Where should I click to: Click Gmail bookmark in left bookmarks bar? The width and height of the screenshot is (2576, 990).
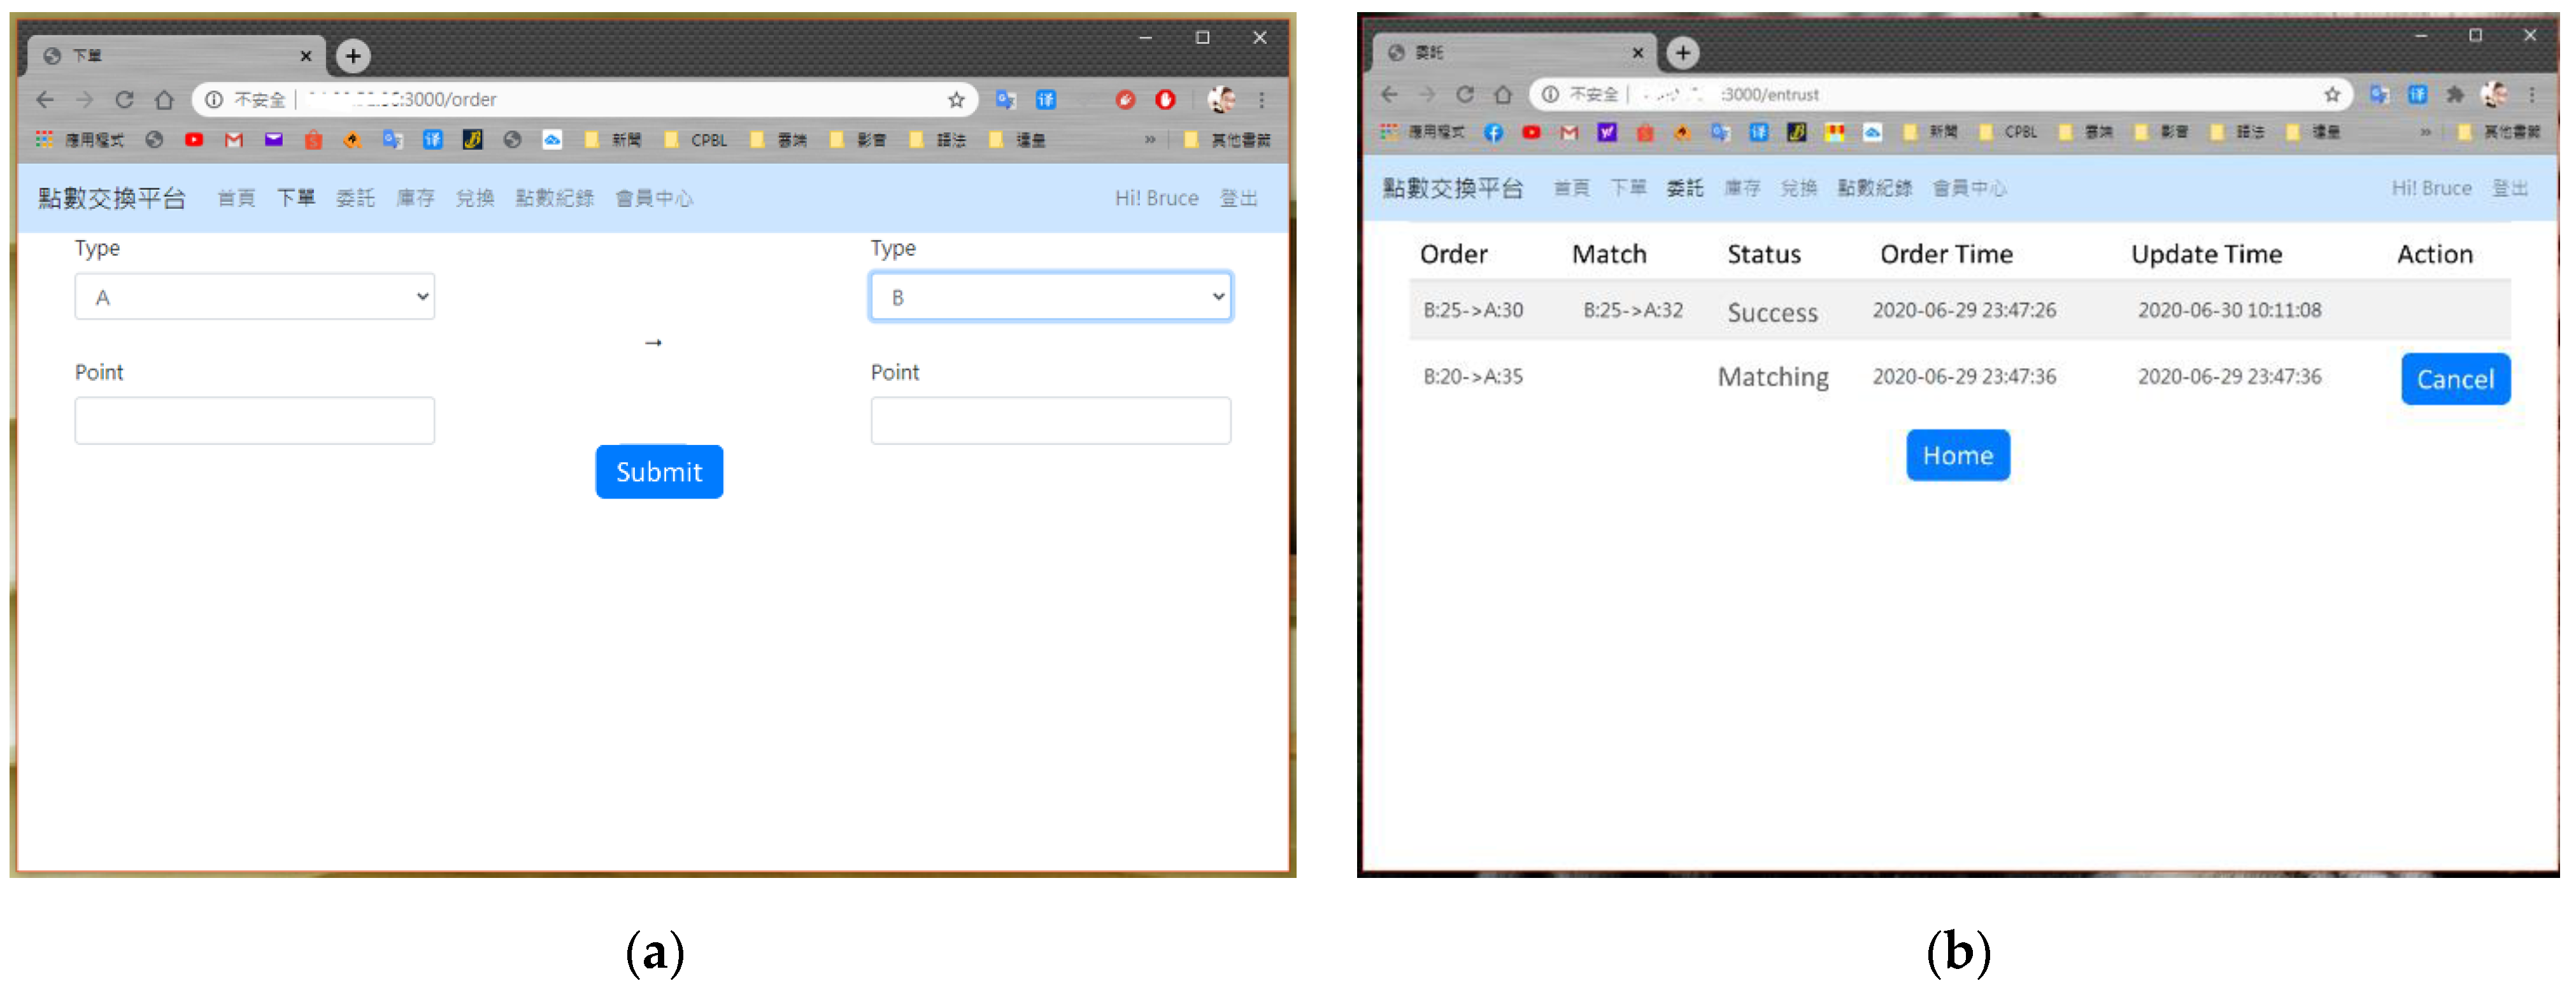click(x=234, y=140)
